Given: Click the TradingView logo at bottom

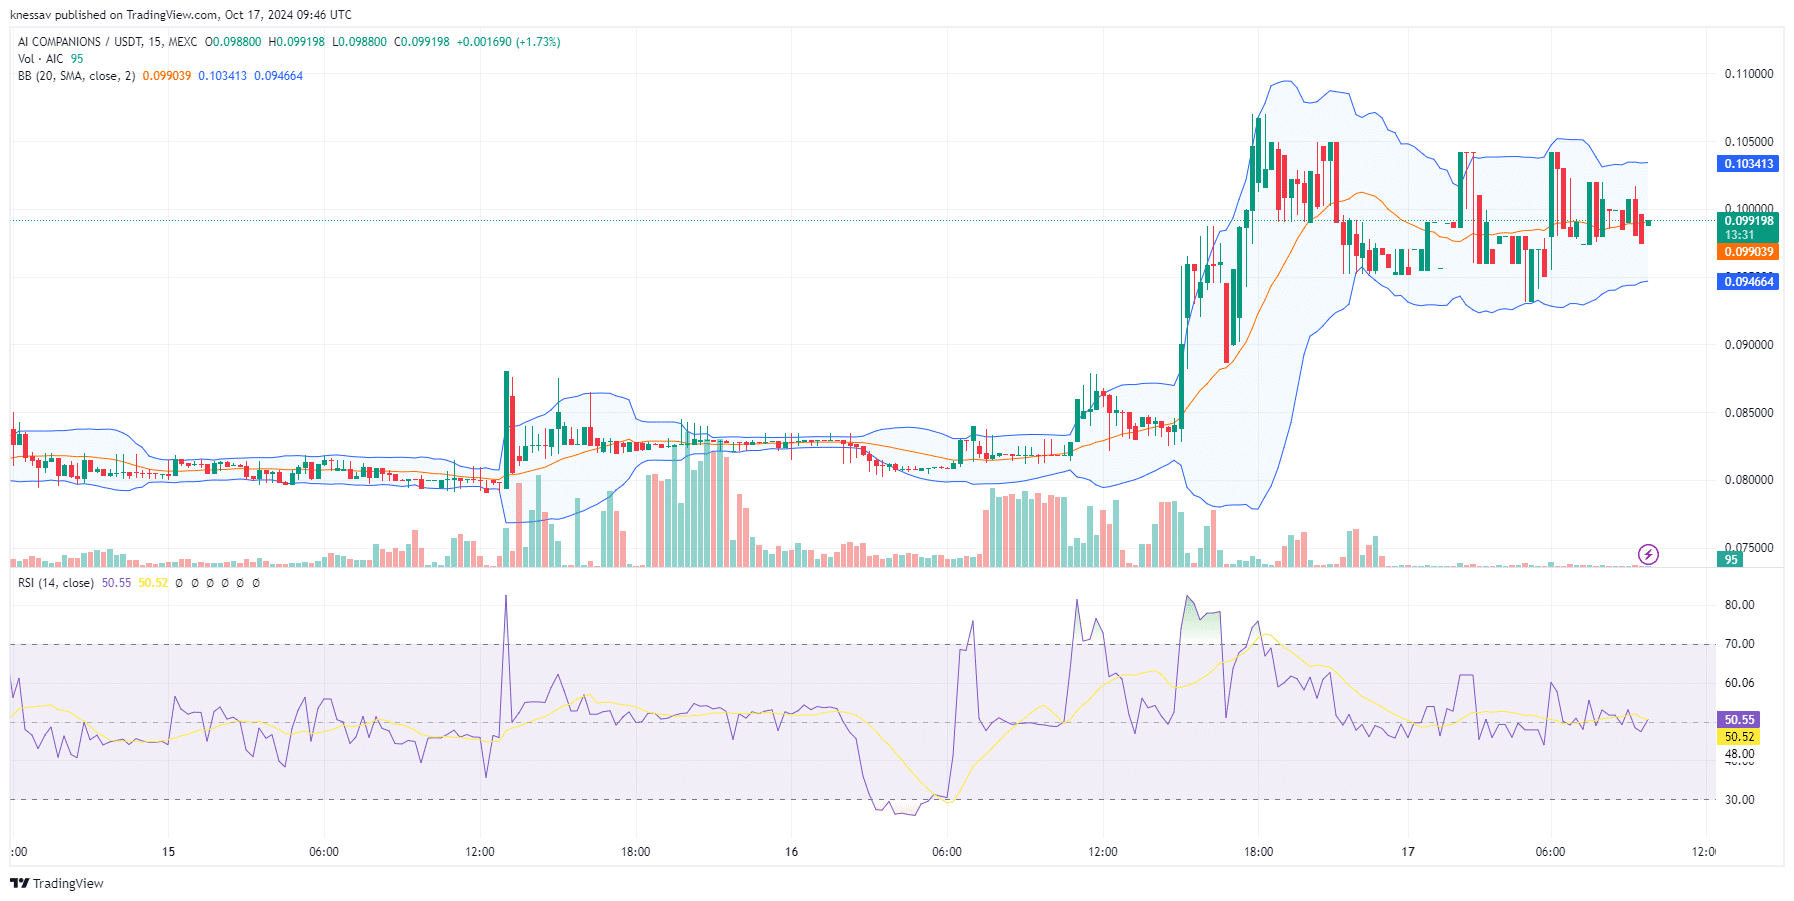Looking at the screenshot, I should tap(57, 883).
